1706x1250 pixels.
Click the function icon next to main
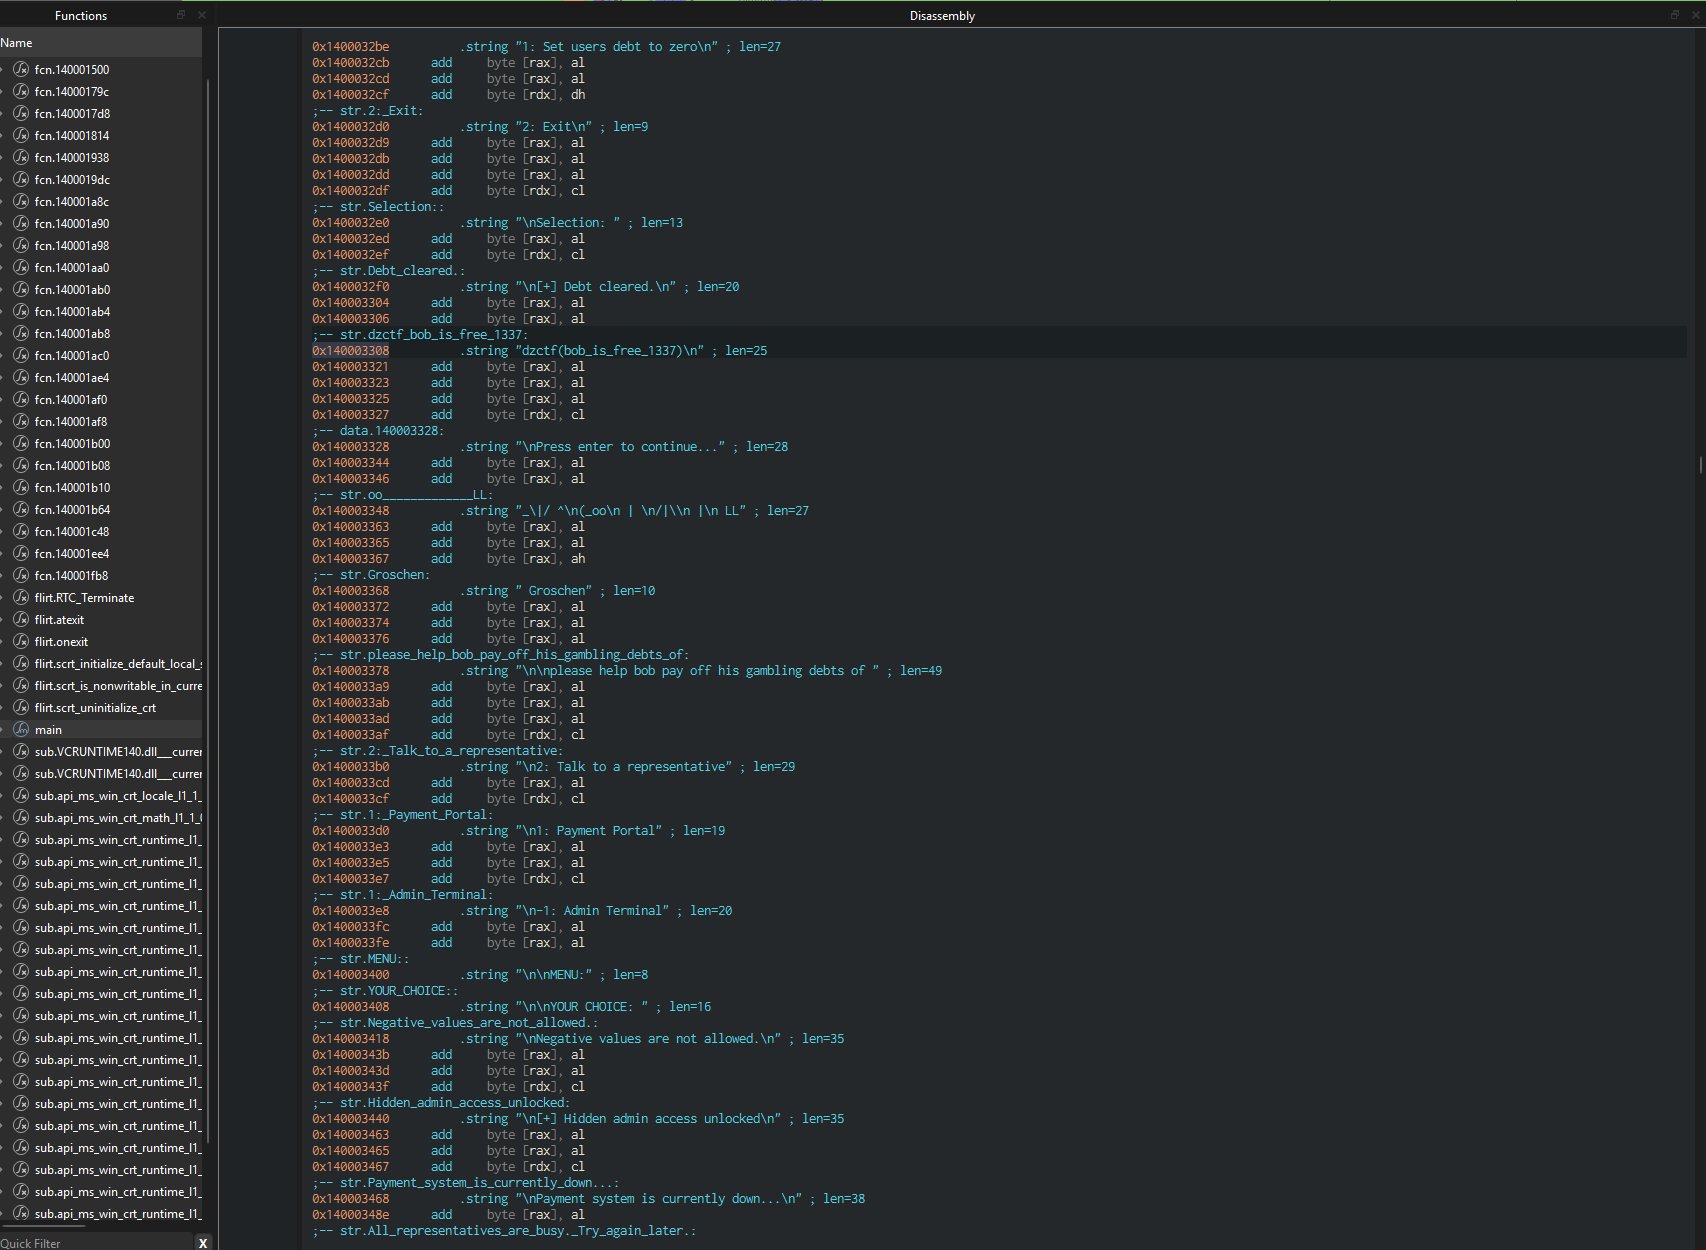click(x=21, y=729)
